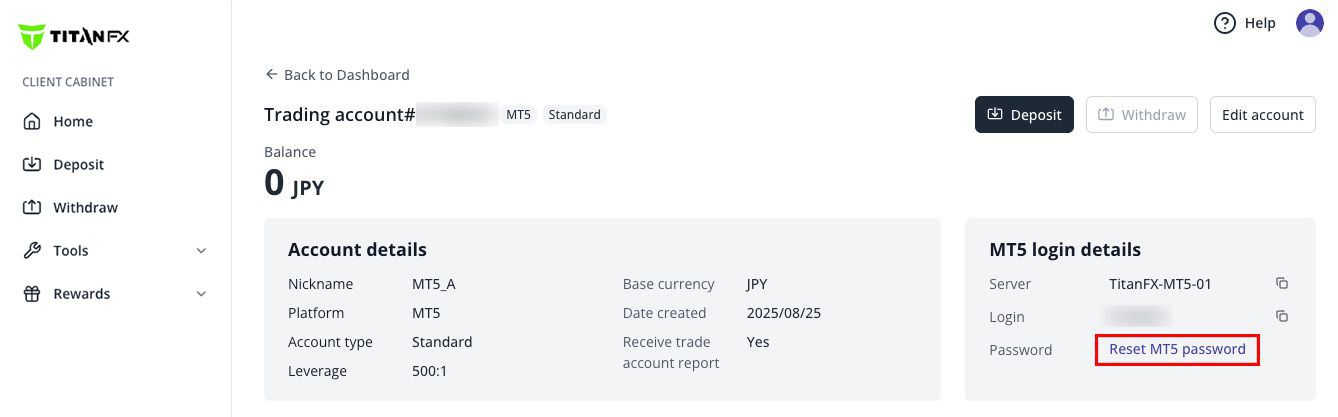This screenshot has height=417, width=1338.
Task: Click the Help text label
Action: (x=1260, y=23)
